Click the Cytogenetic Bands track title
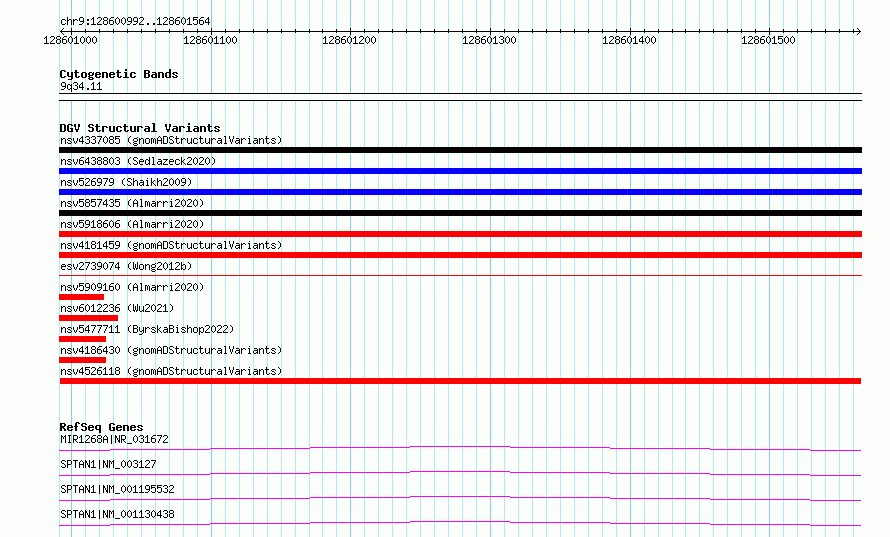Screen dimensions: 890x537 pyautogui.click(x=119, y=74)
